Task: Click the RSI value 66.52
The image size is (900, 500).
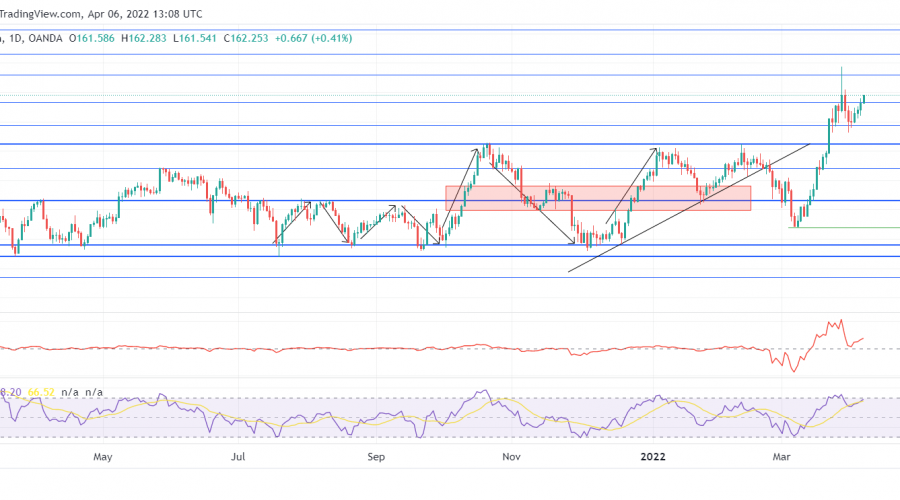Action: (x=41, y=393)
